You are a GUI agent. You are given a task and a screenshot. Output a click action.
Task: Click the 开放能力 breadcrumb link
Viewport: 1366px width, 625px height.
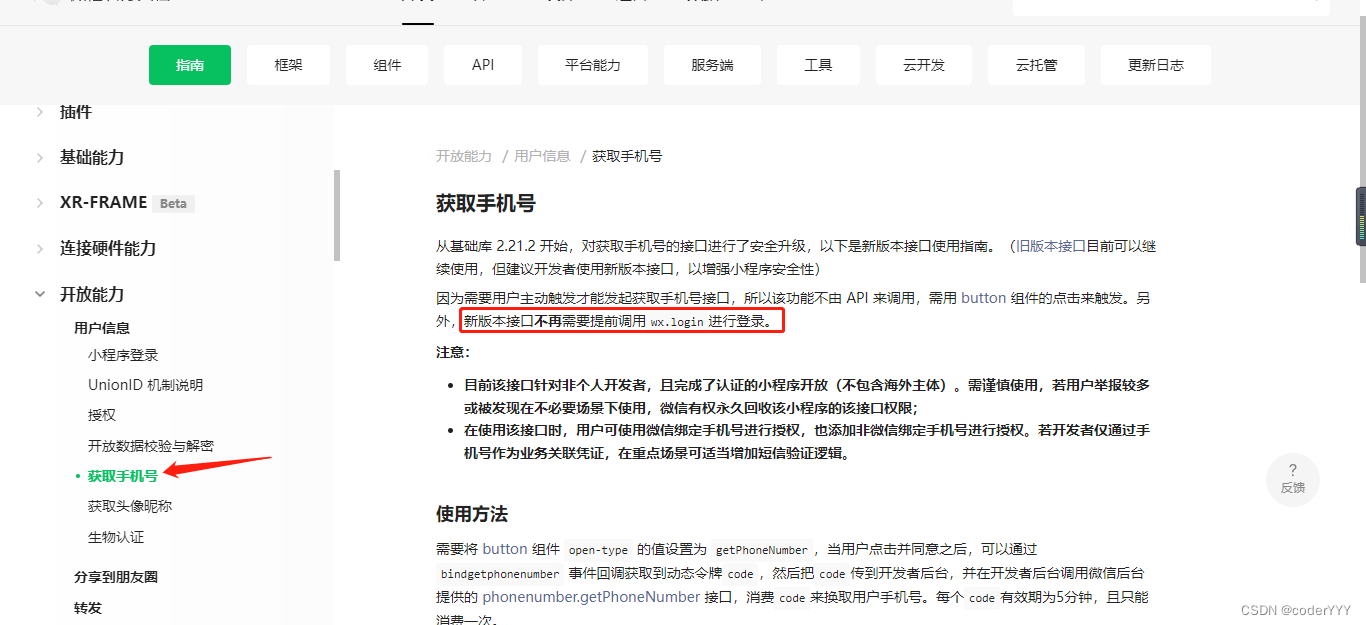tap(464, 156)
